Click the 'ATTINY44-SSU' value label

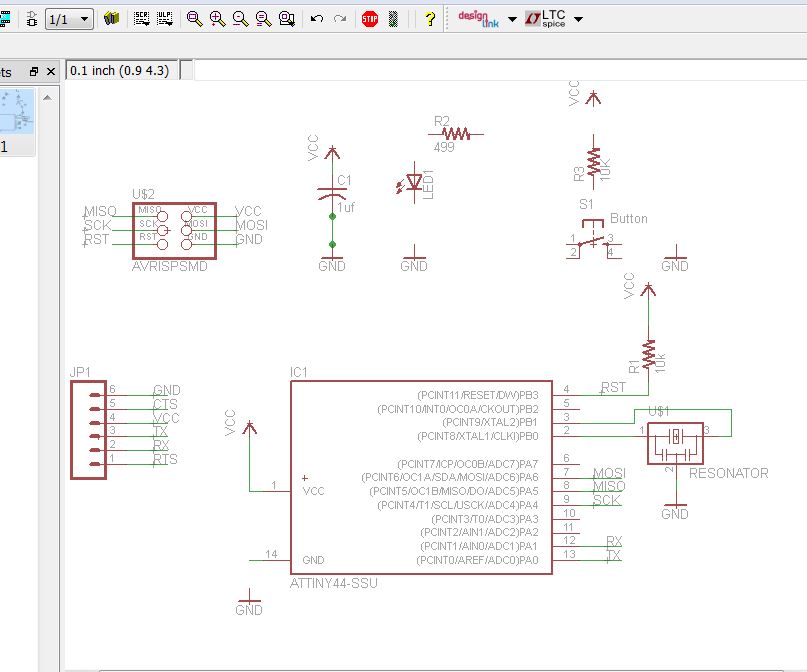[334, 583]
